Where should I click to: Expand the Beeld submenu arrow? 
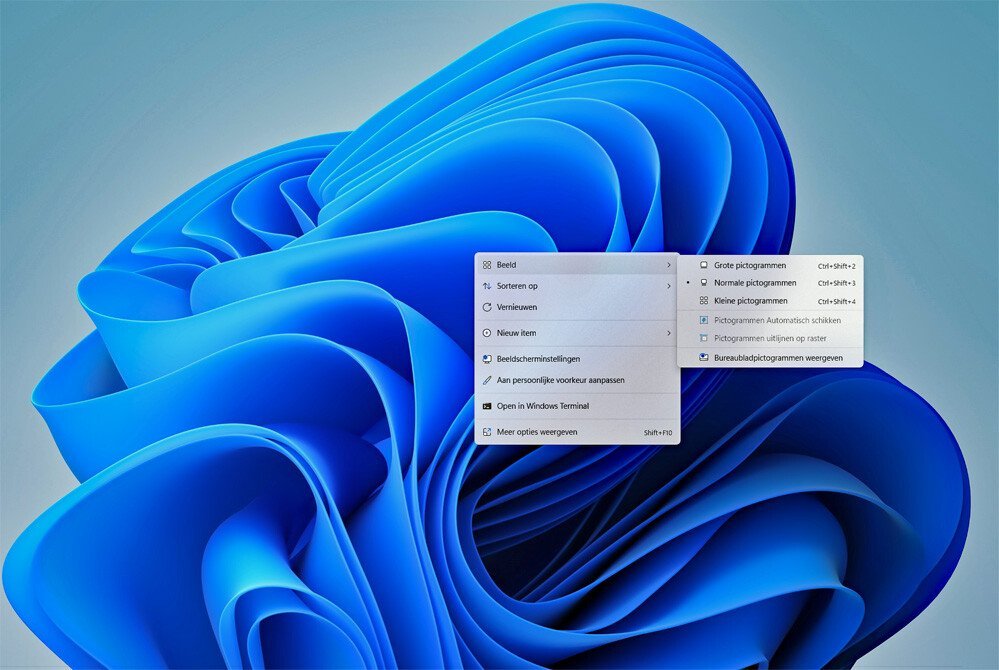tap(668, 265)
